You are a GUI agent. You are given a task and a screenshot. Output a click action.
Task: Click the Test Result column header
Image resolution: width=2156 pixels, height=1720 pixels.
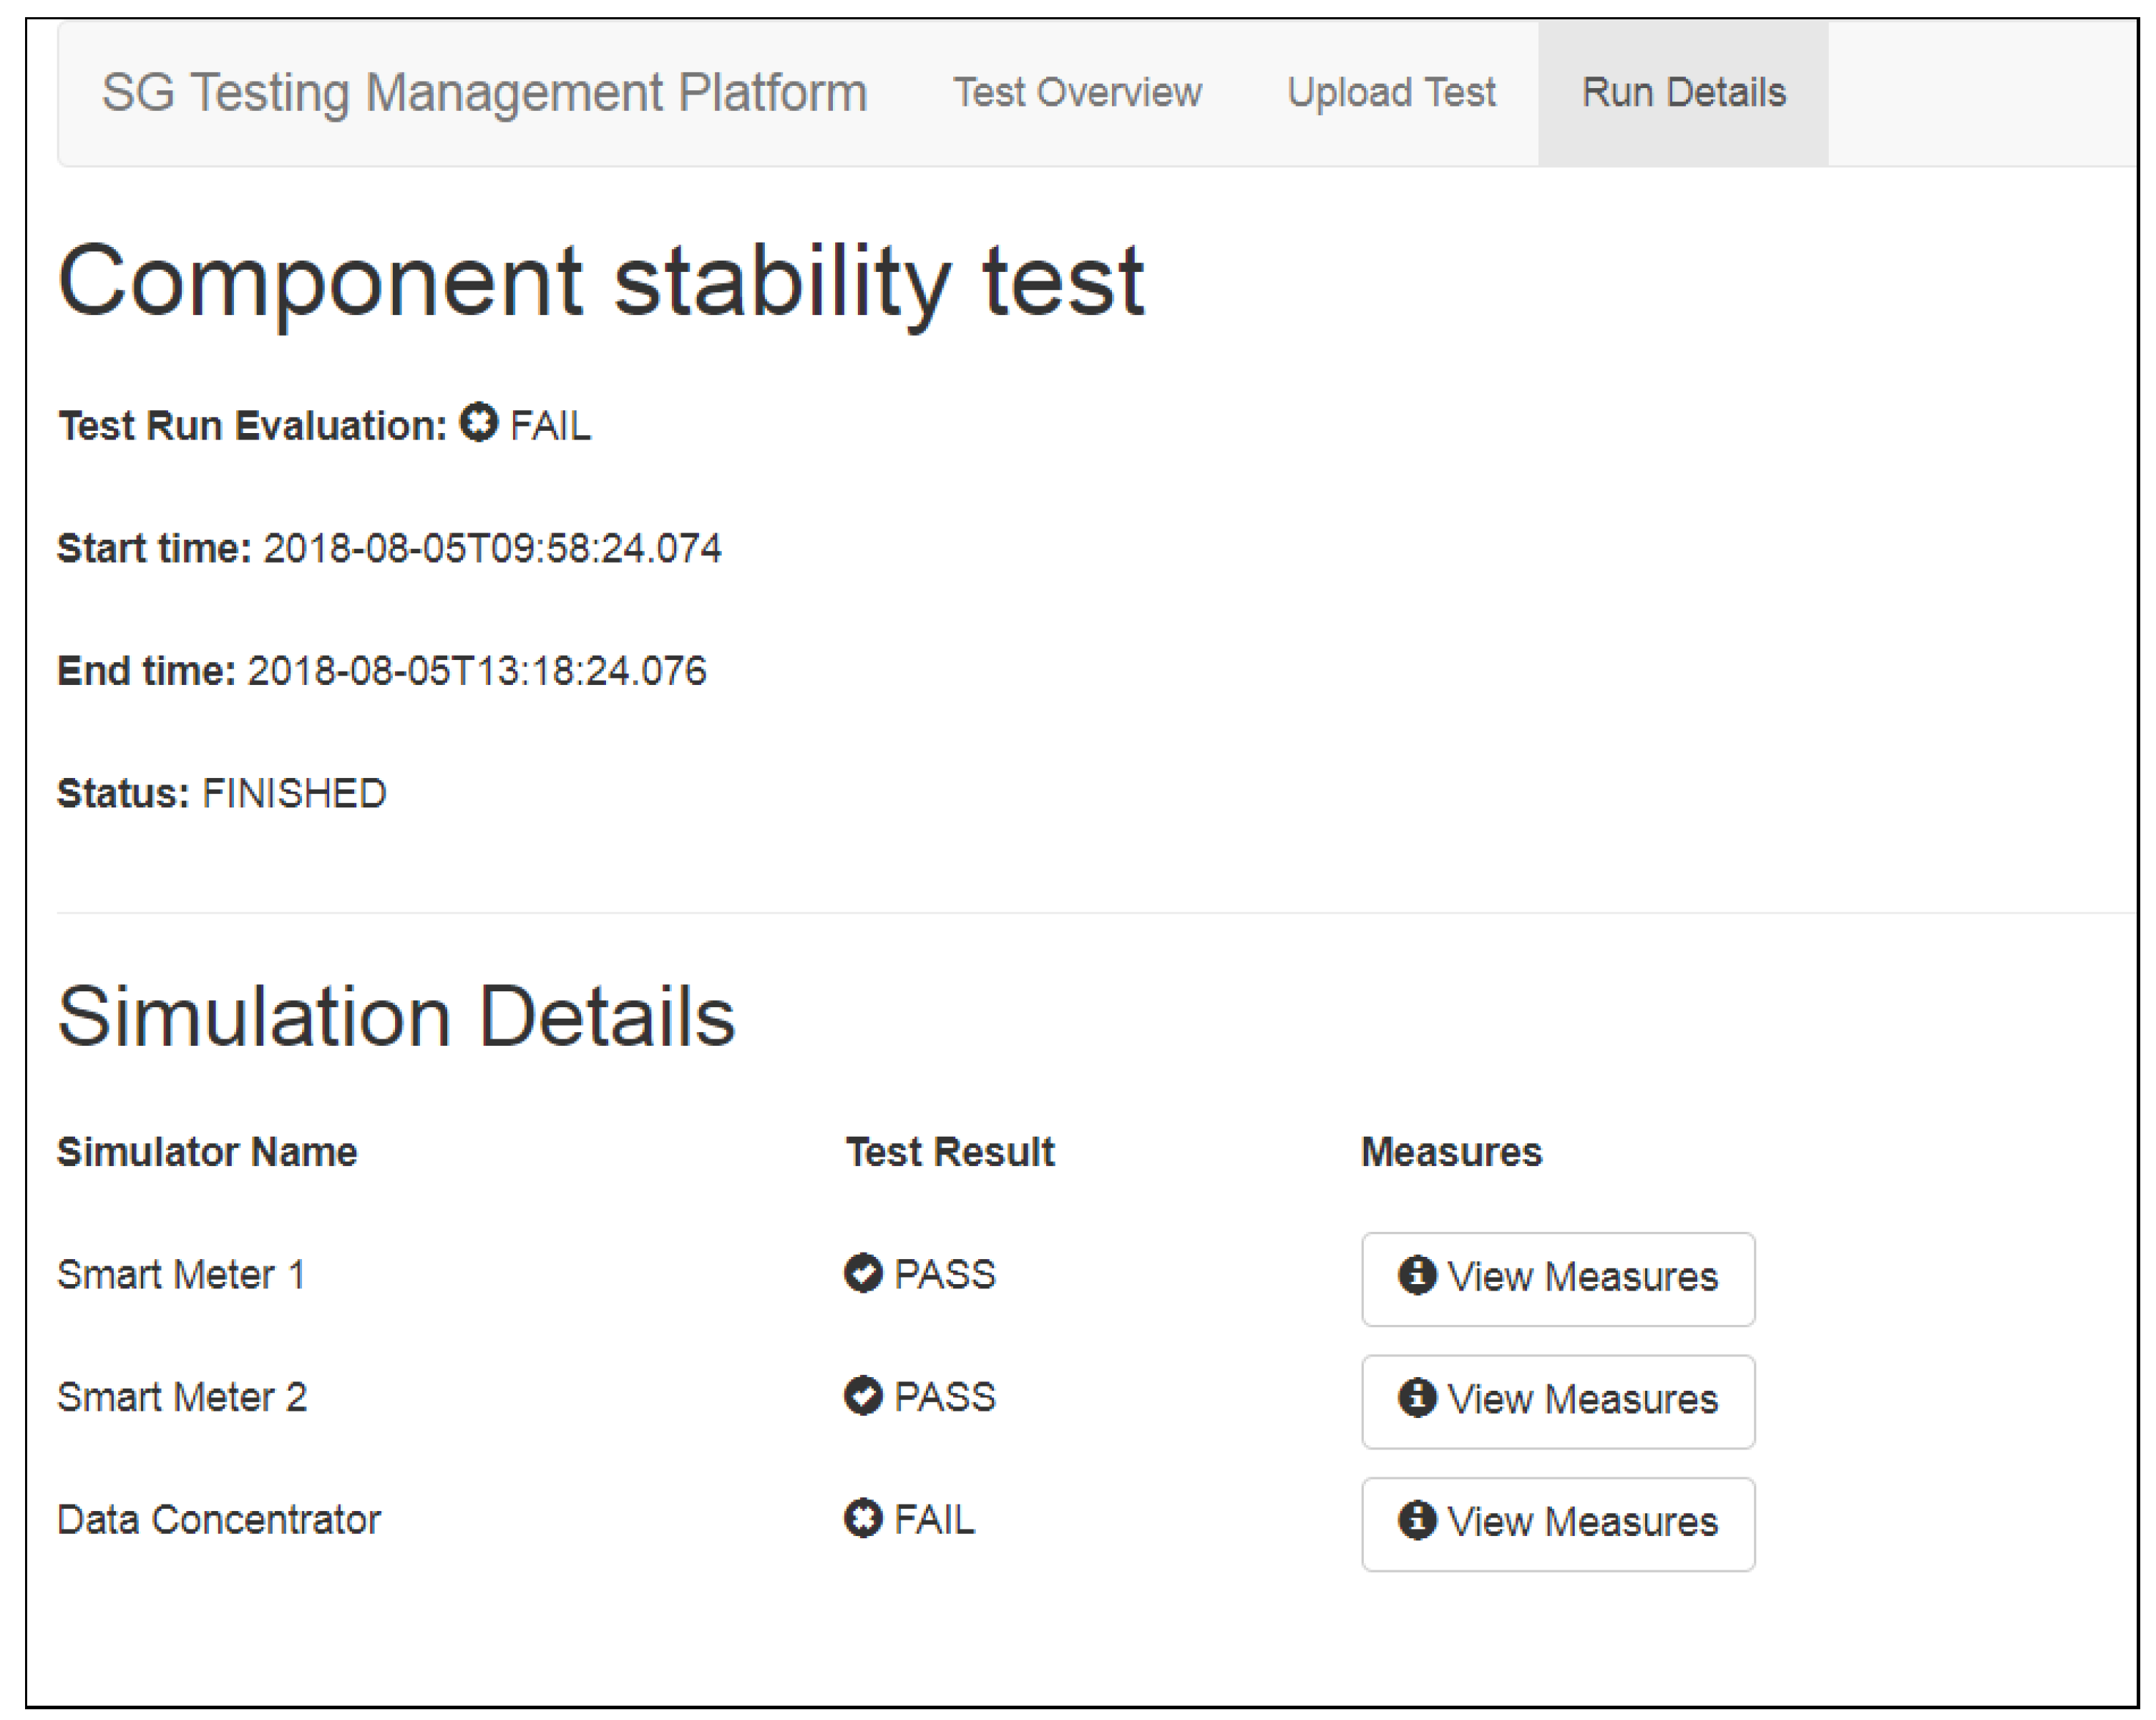(x=949, y=1151)
